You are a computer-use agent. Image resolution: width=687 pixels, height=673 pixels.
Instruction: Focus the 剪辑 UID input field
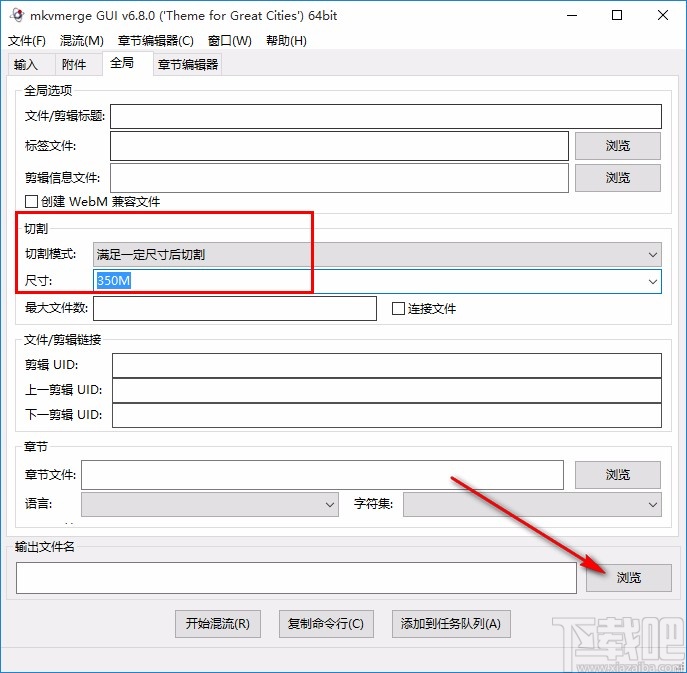387,365
